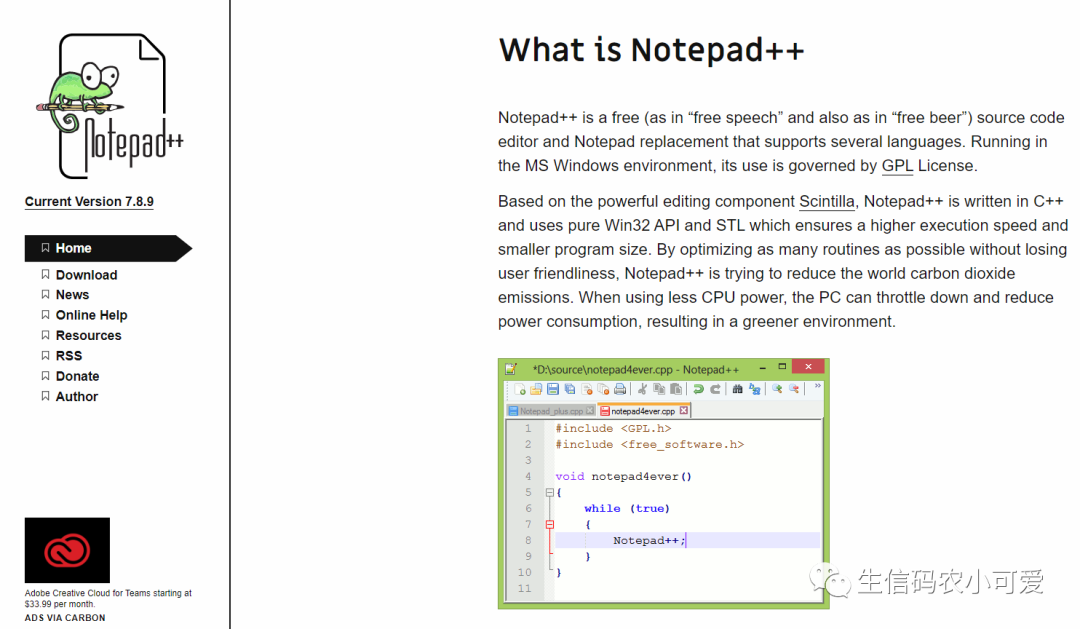Click Save icon in Notepad++ screenshot toolbar
1080x629 pixels.
click(x=552, y=389)
